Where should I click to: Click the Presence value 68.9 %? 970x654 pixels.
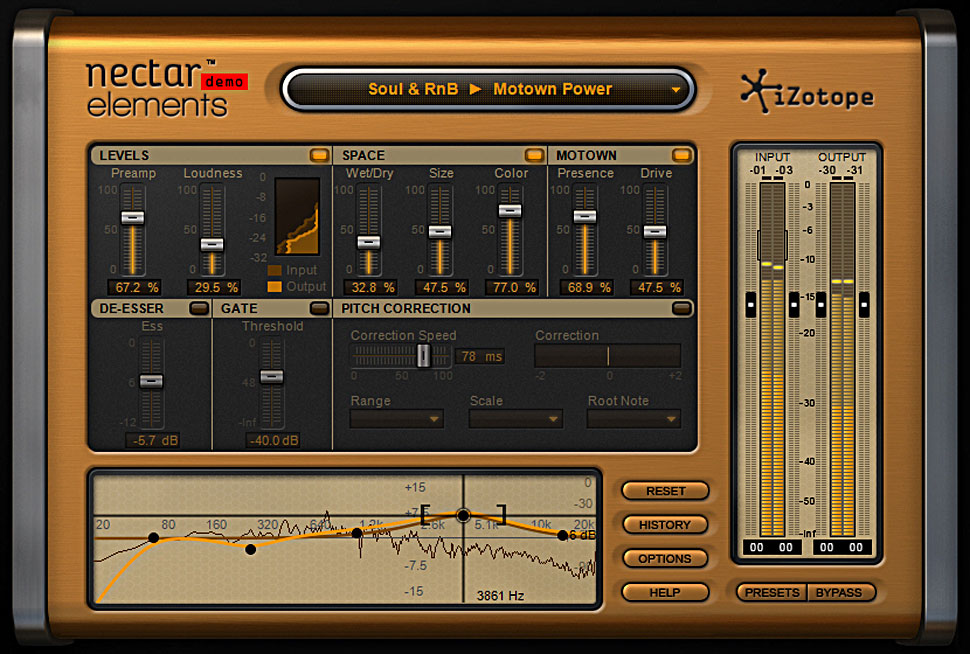click(x=586, y=288)
